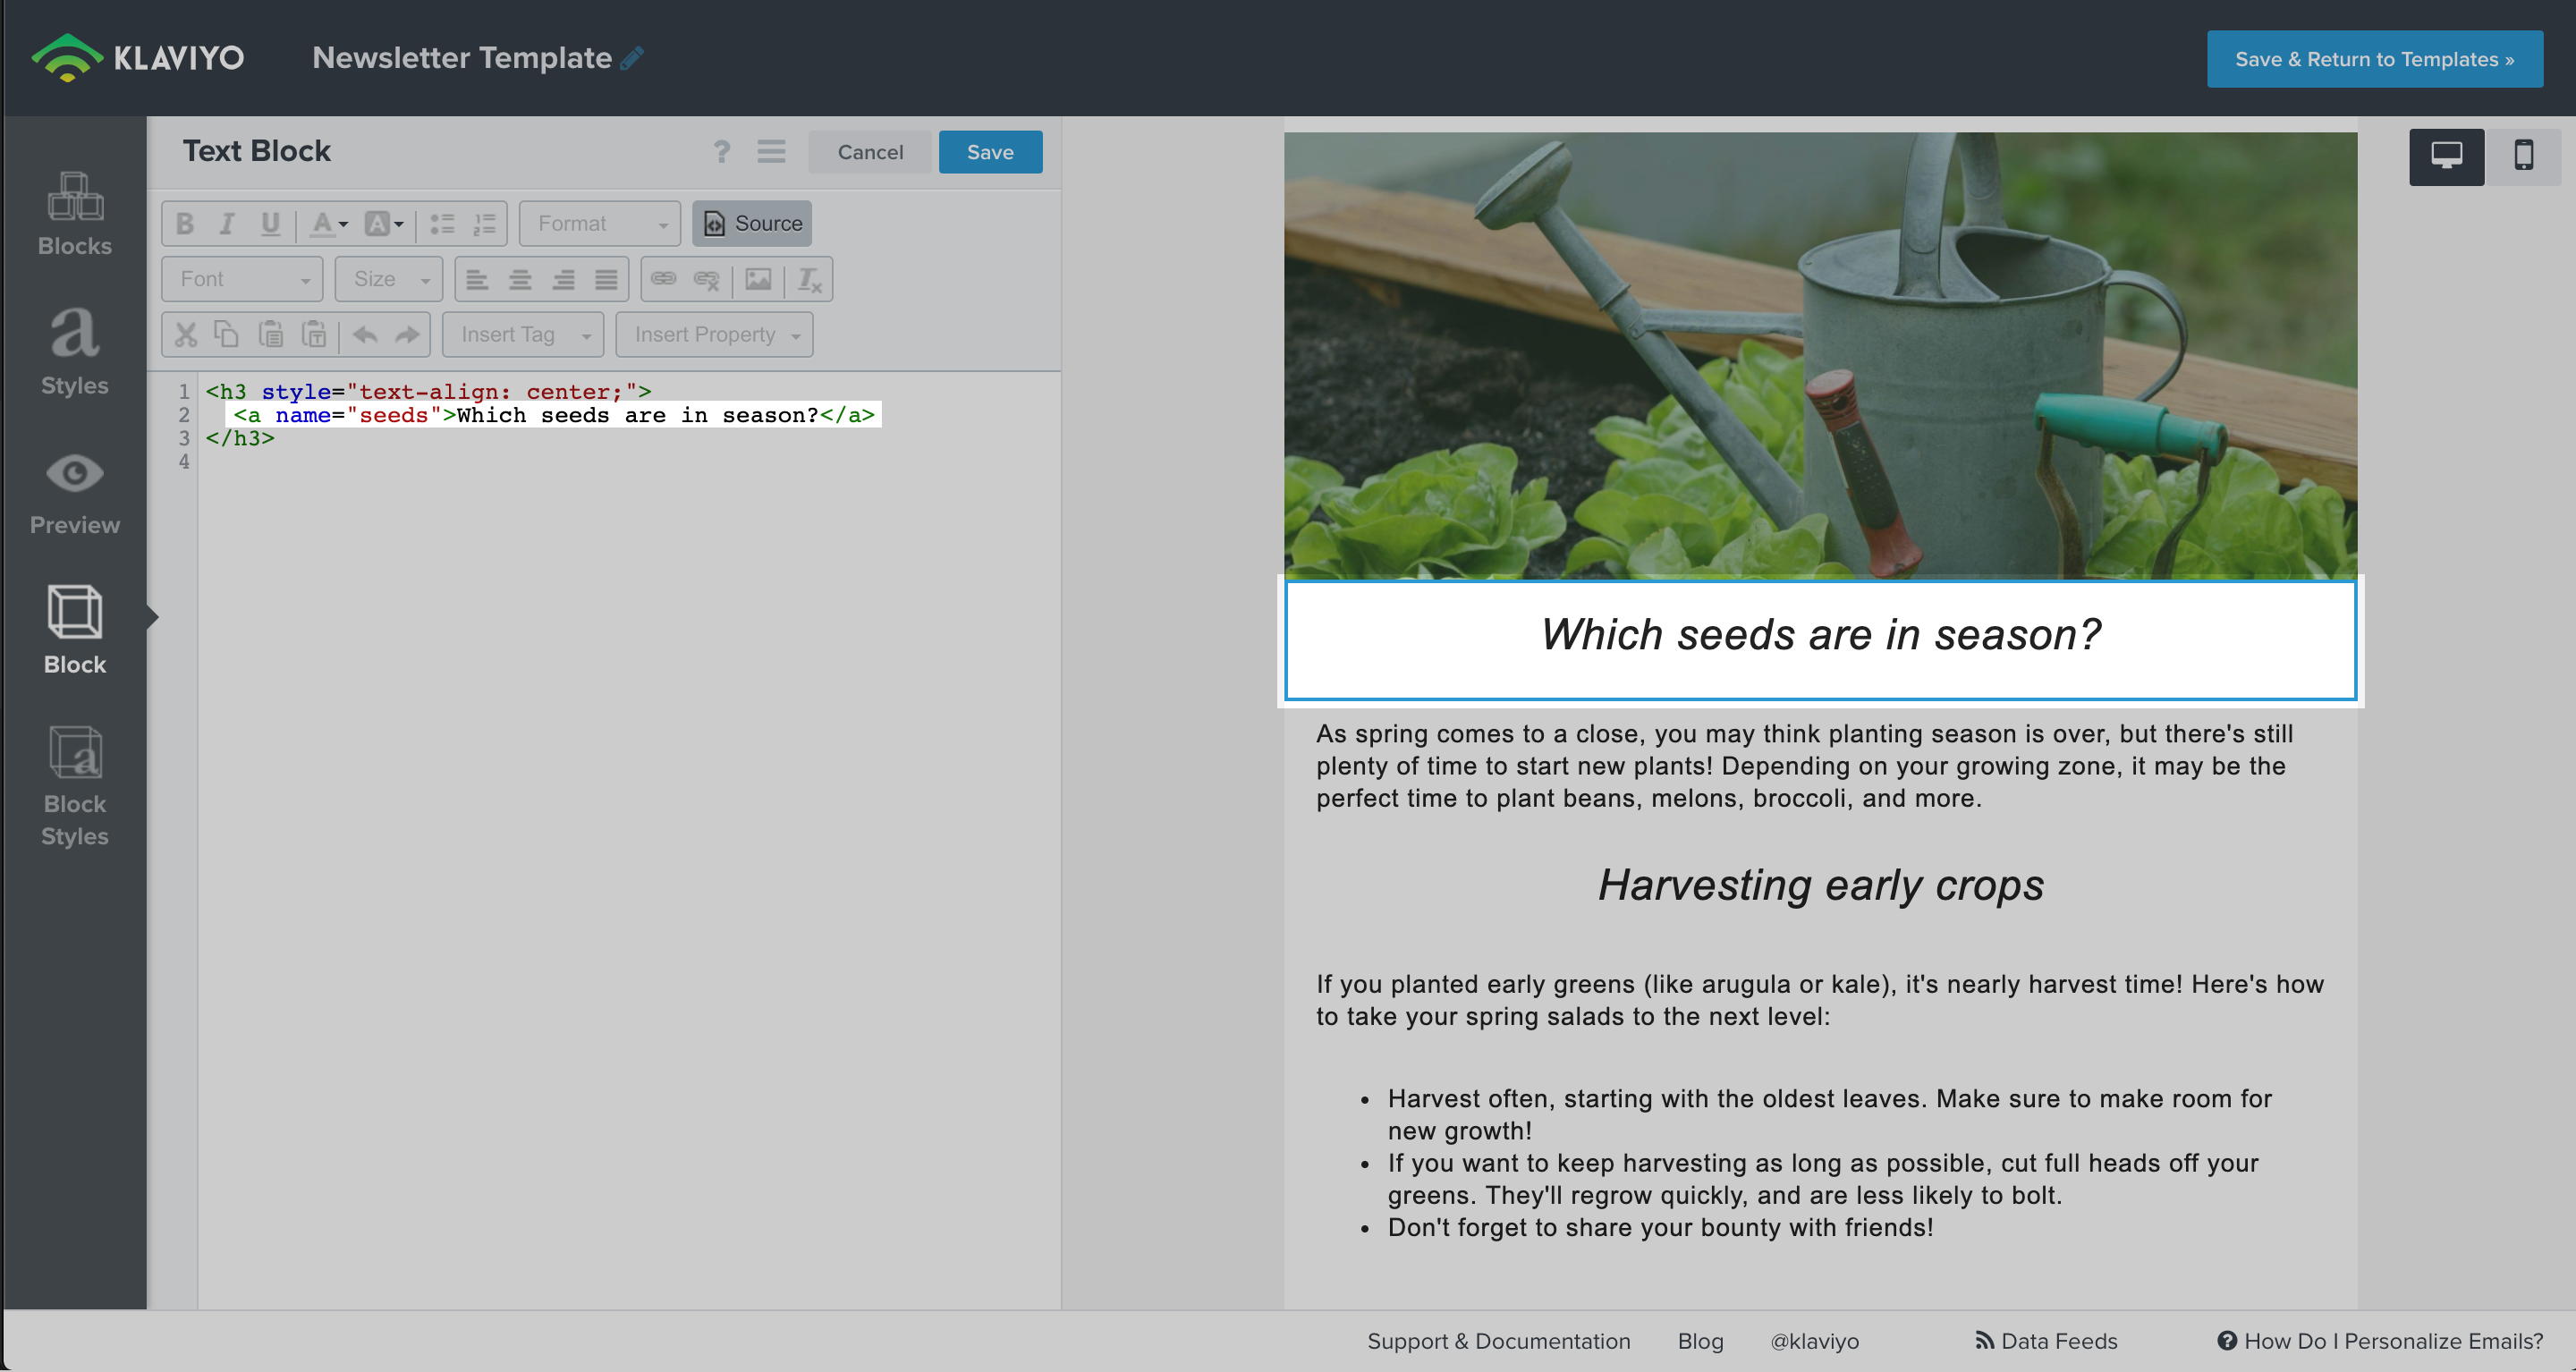The image size is (2576, 1372).
Task: Center align the text
Action: click(520, 279)
